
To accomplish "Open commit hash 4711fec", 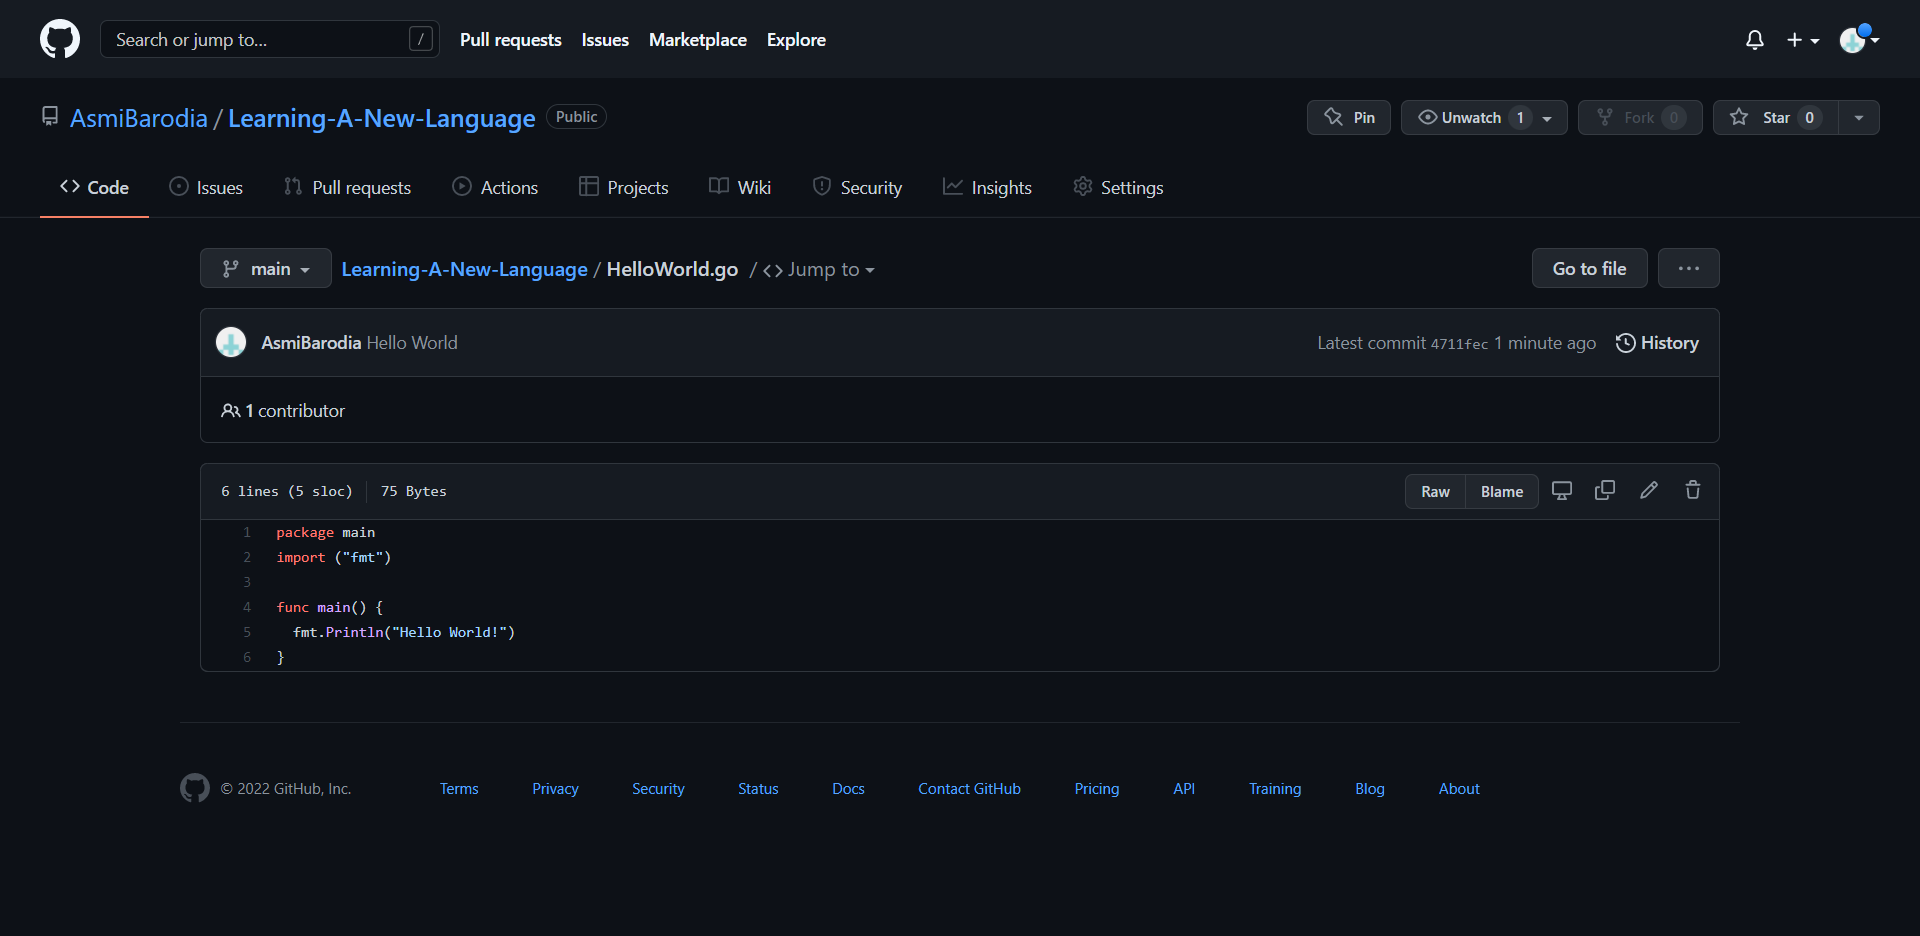I will [1459, 344].
